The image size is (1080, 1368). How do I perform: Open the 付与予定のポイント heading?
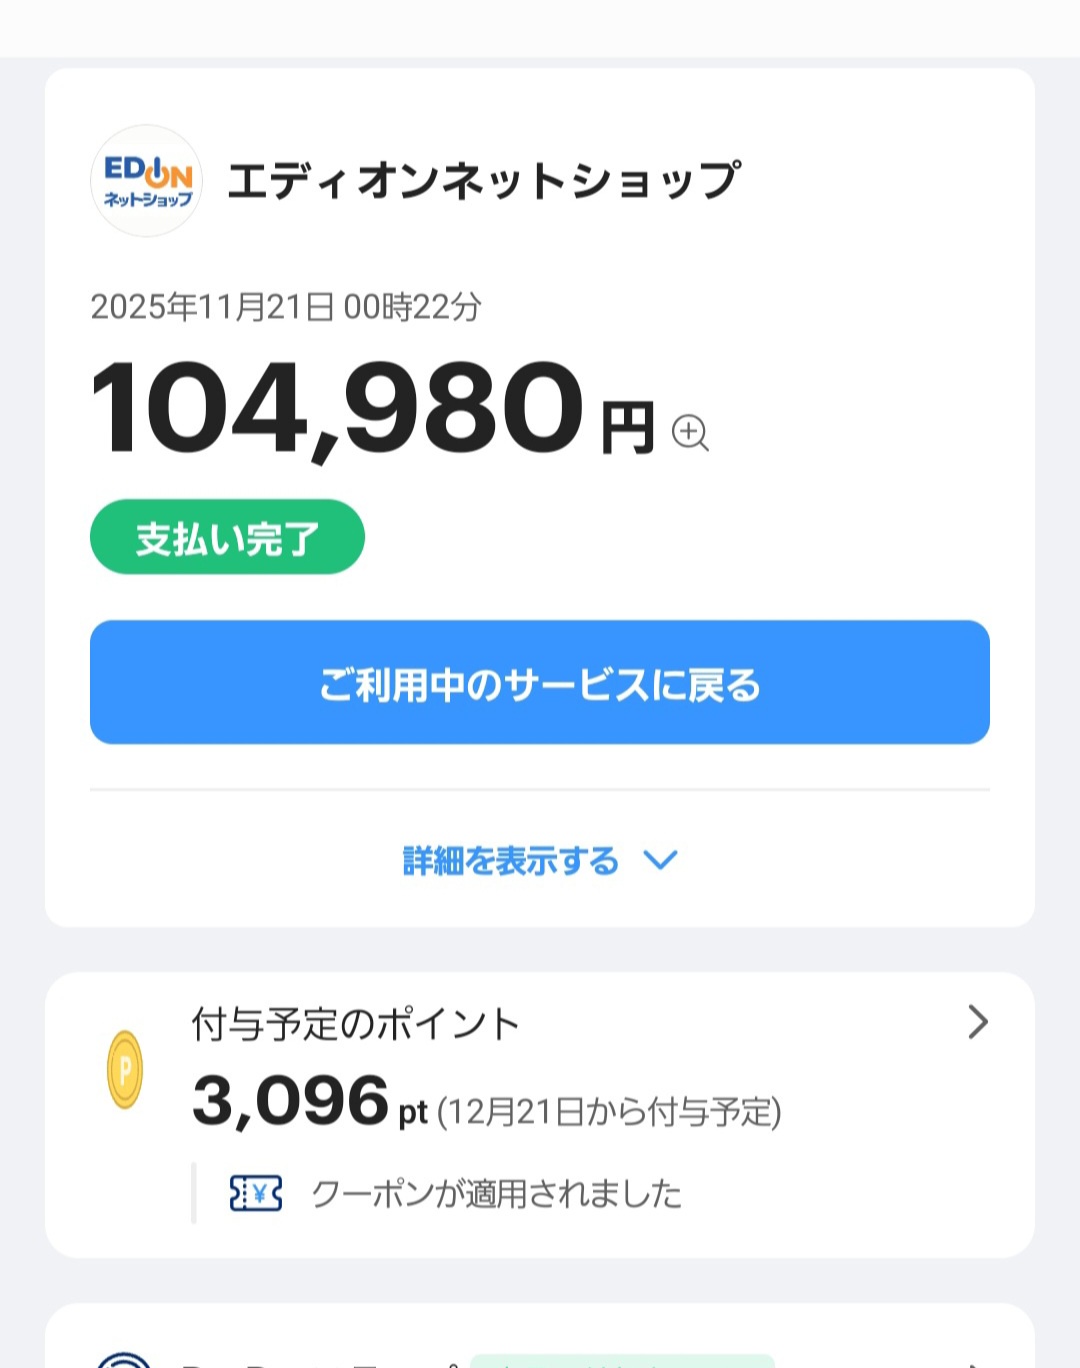pos(355,1024)
